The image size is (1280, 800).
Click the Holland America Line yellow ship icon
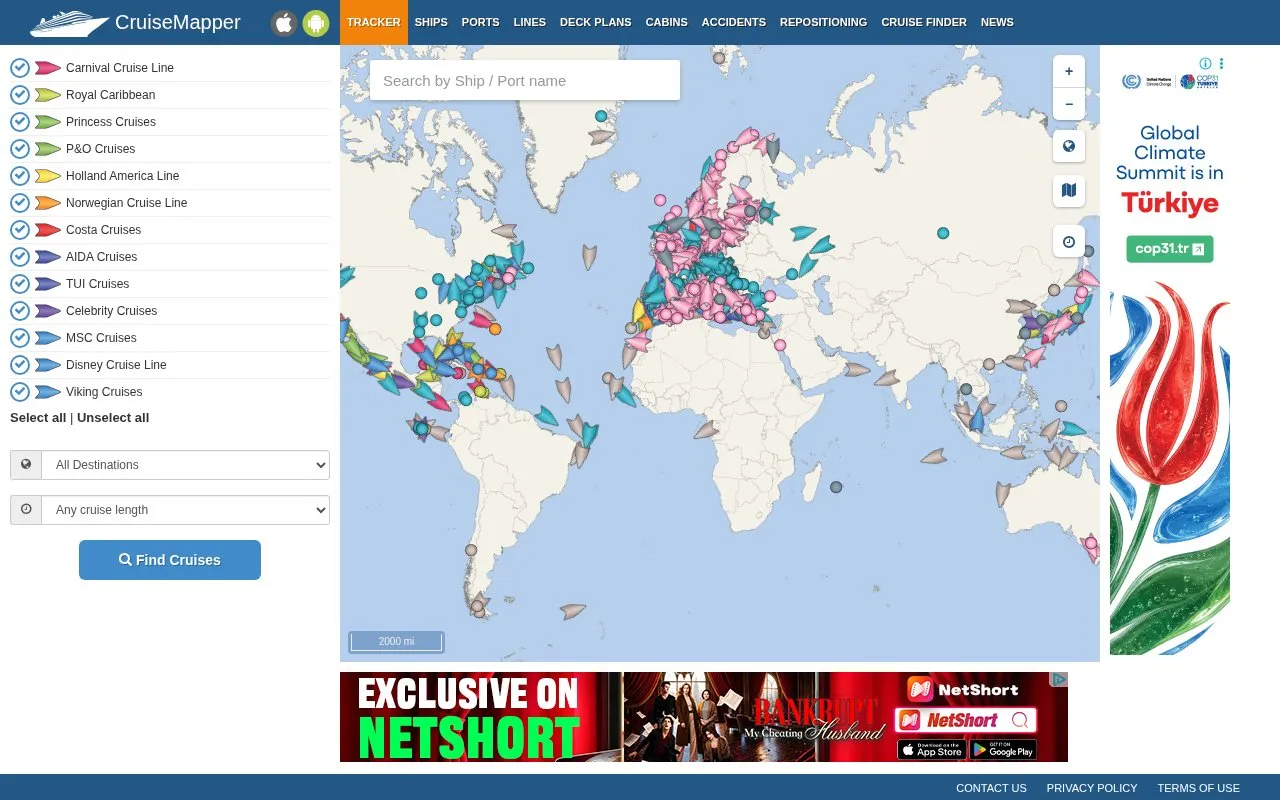[x=48, y=176]
